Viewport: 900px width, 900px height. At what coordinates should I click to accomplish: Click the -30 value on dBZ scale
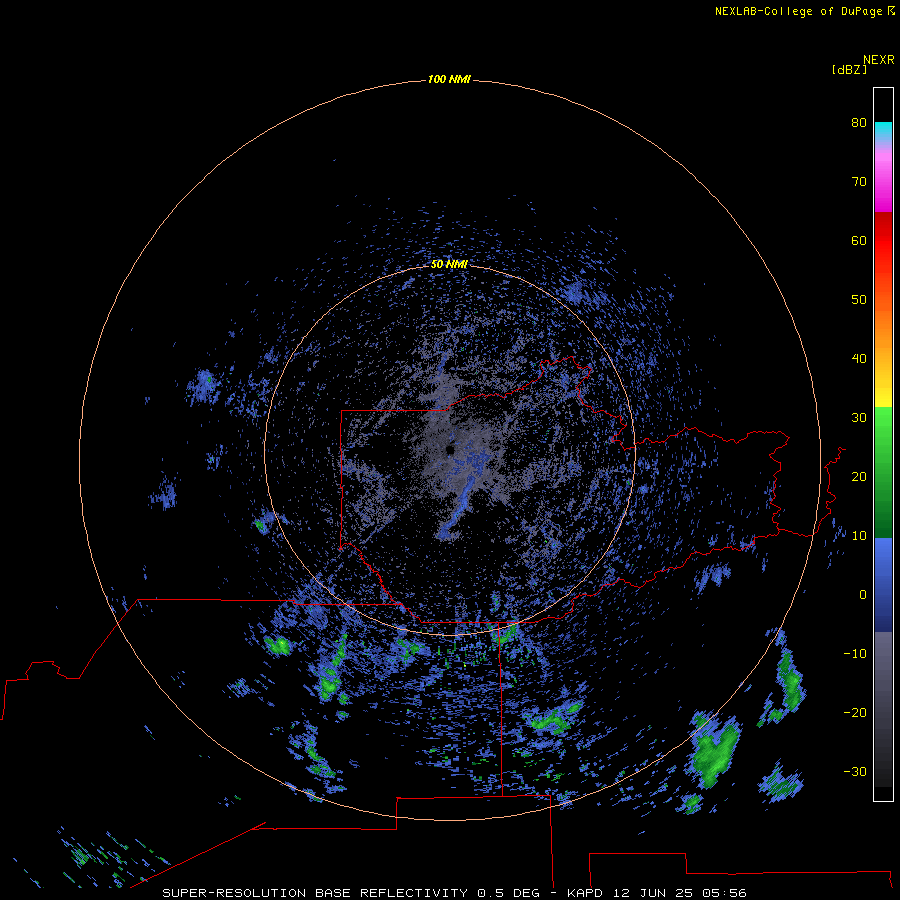coord(855,771)
